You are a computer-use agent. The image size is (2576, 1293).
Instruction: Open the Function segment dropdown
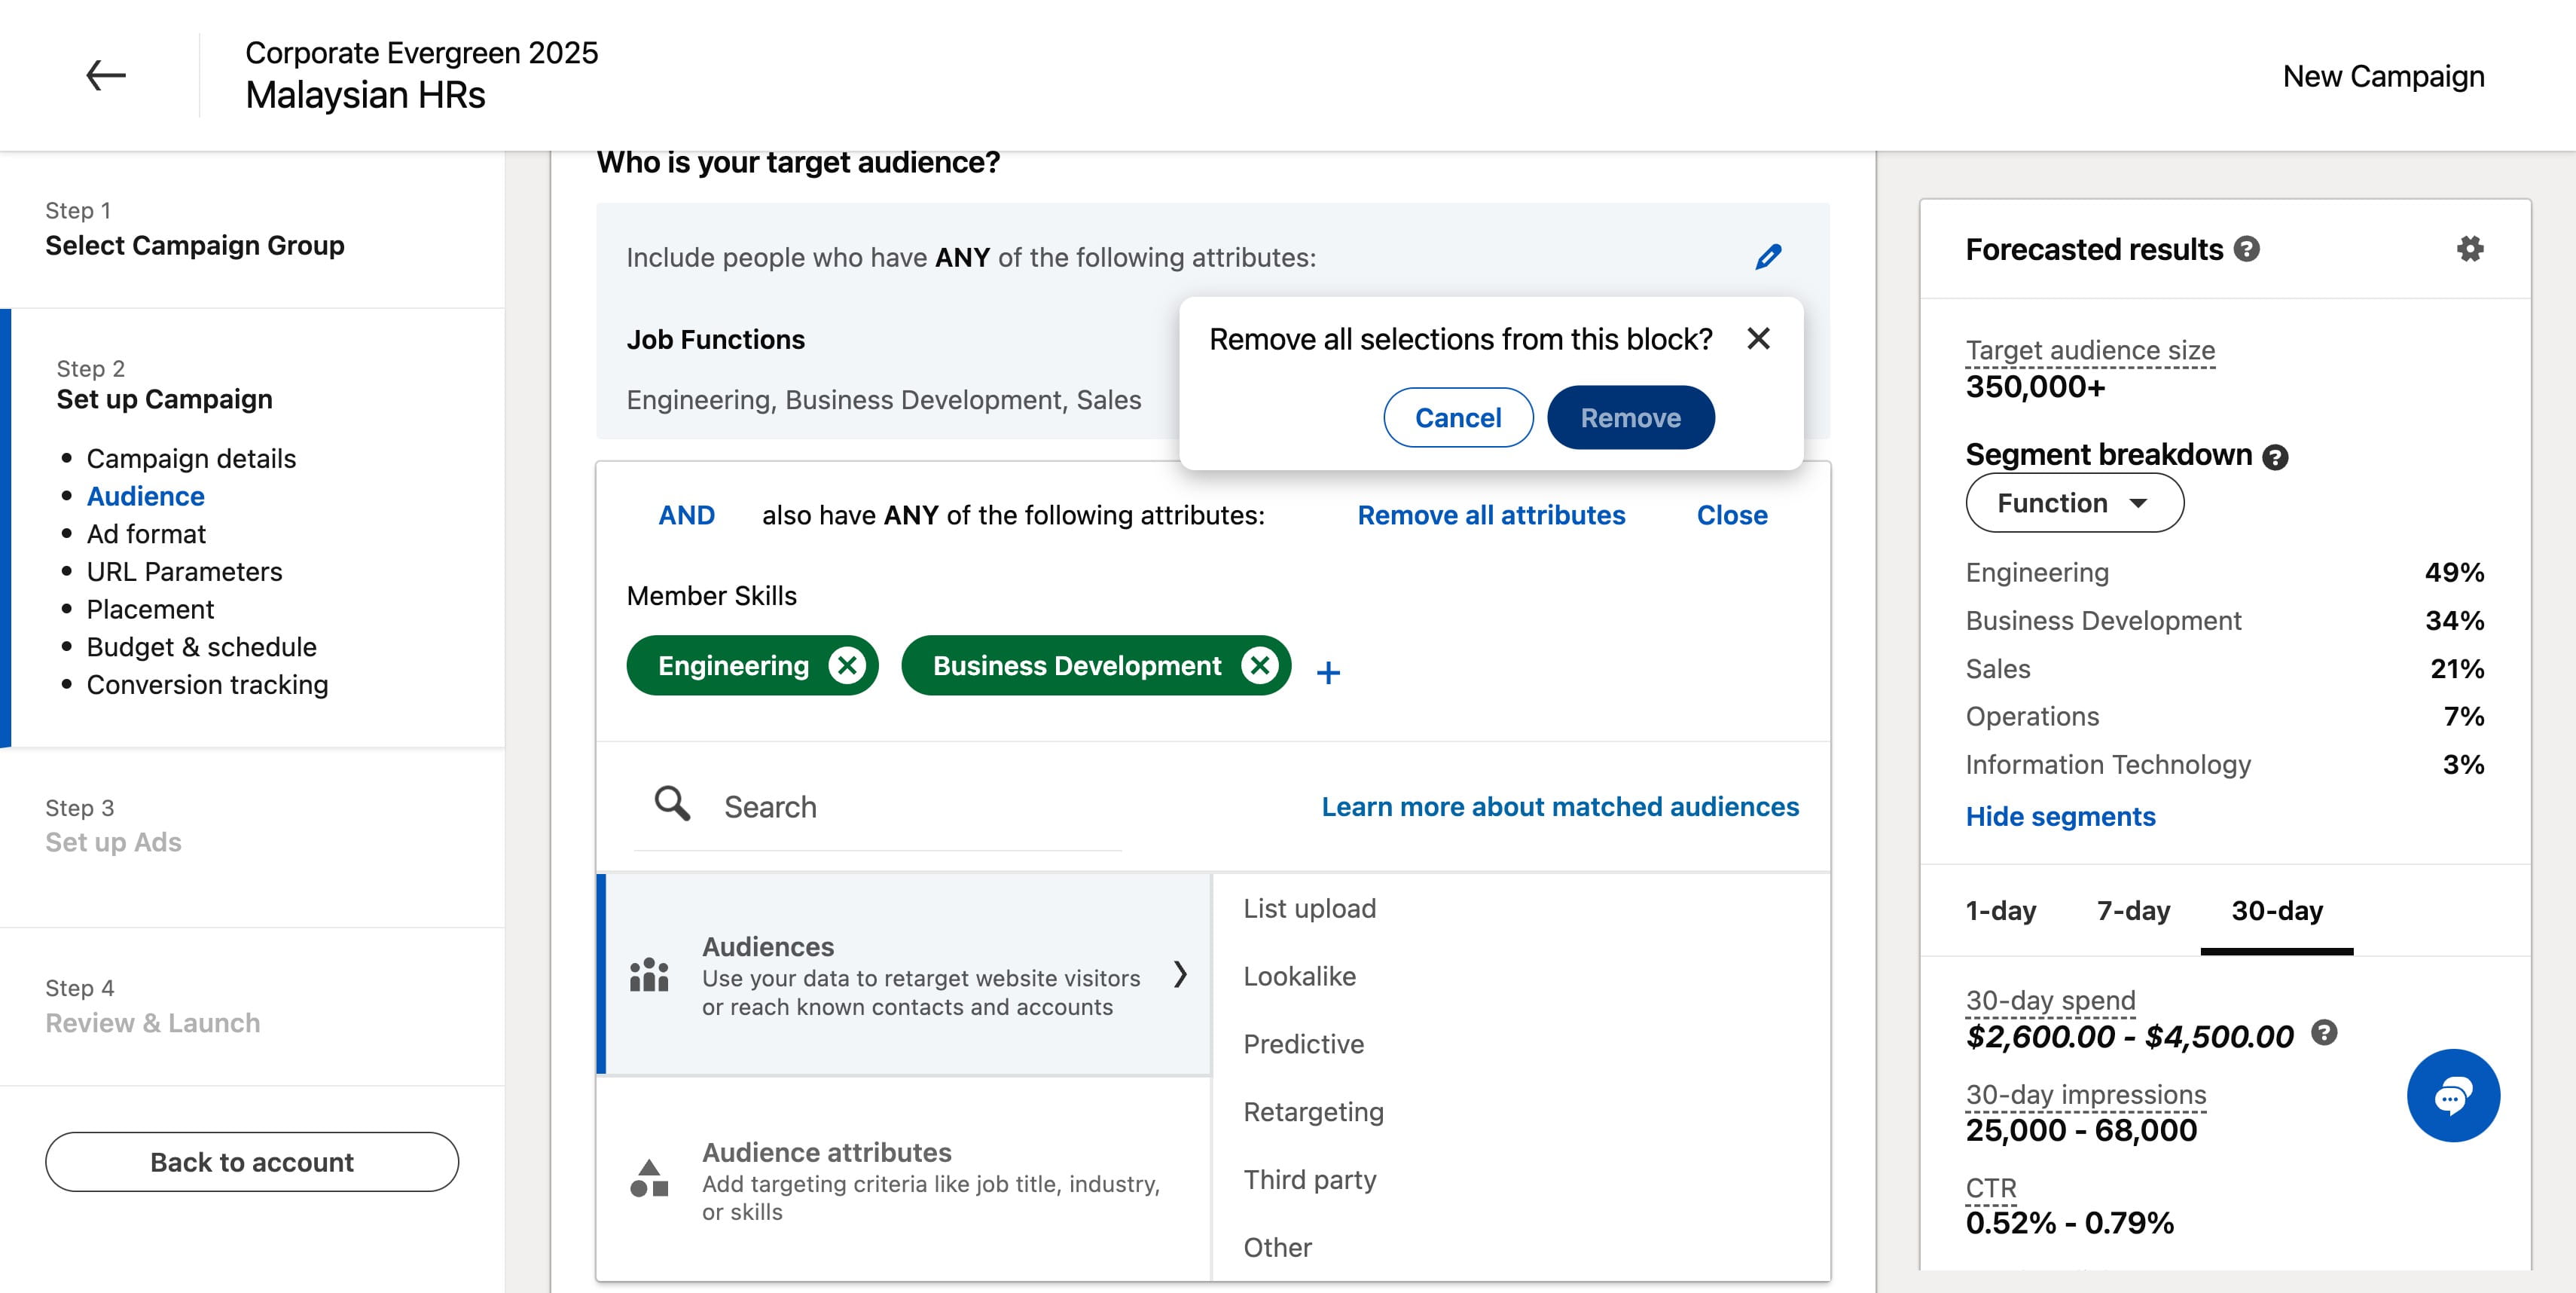point(2074,503)
